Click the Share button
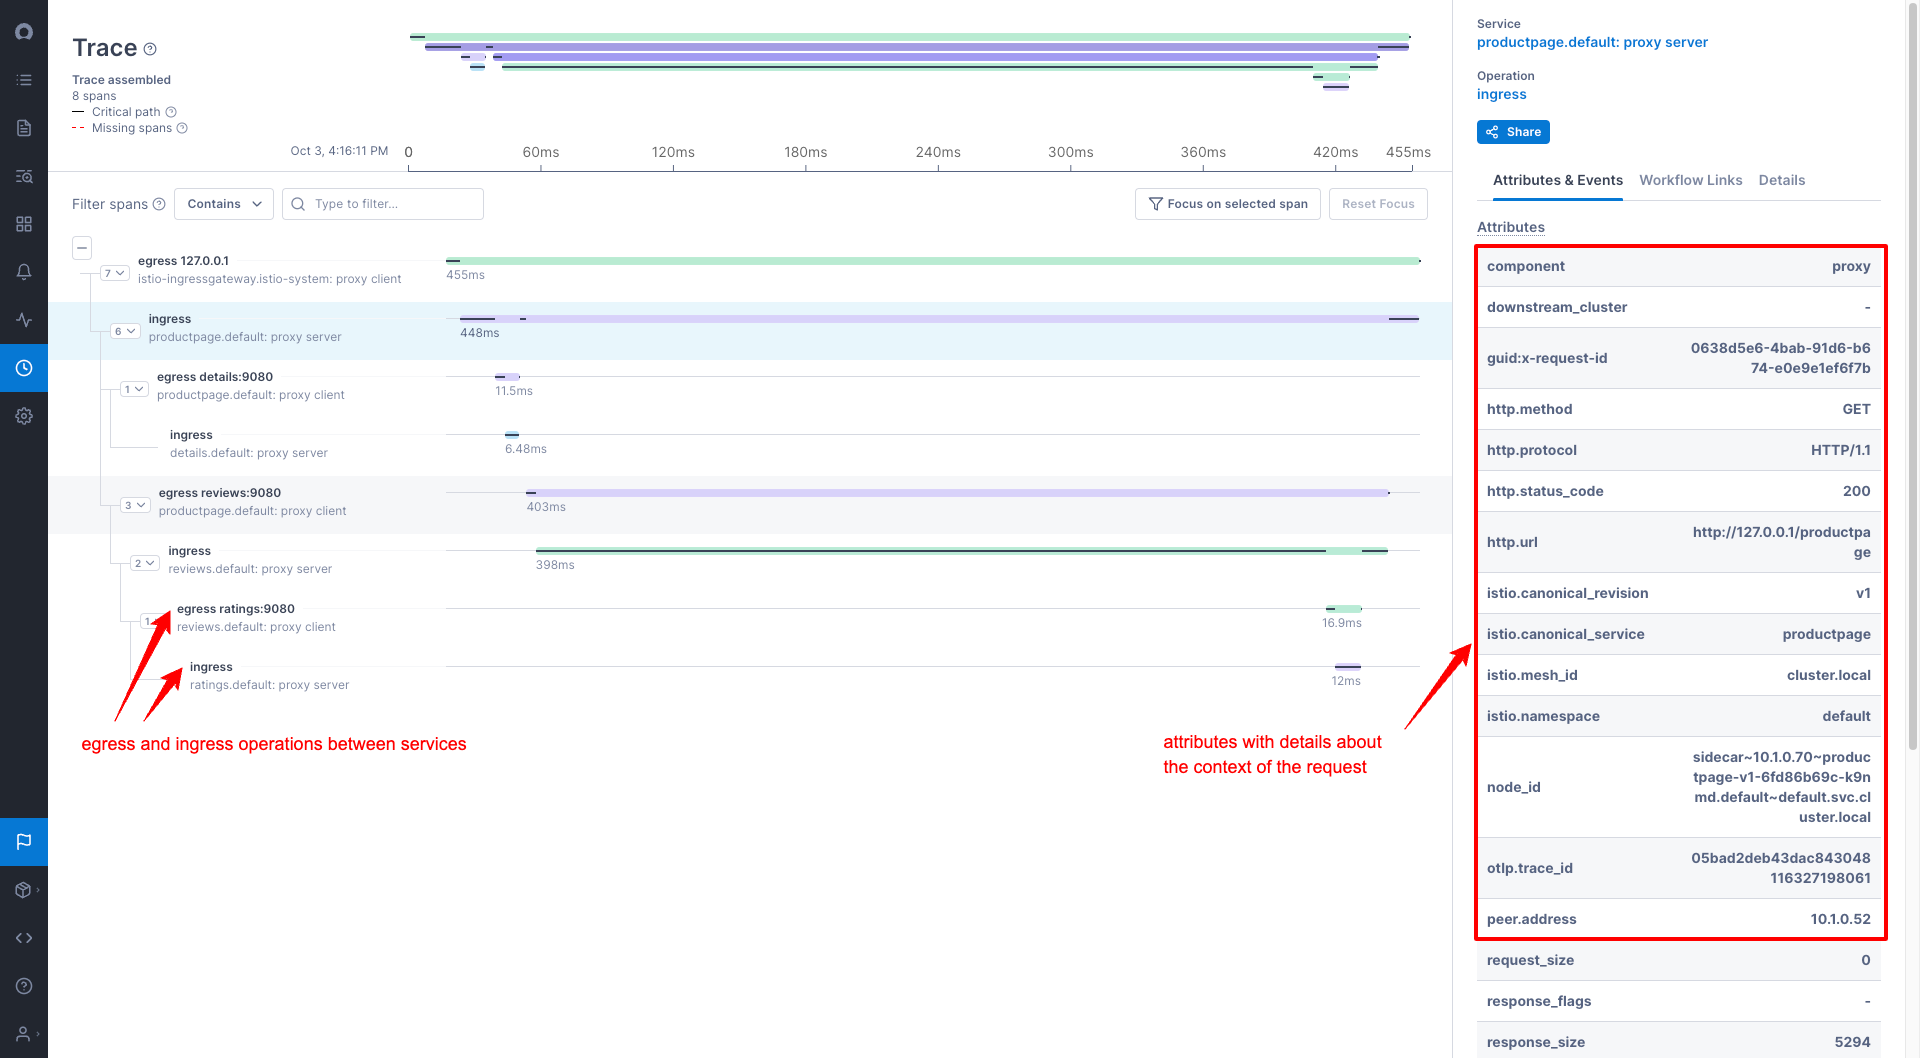The image size is (1920, 1058). [x=1512, y=132]
